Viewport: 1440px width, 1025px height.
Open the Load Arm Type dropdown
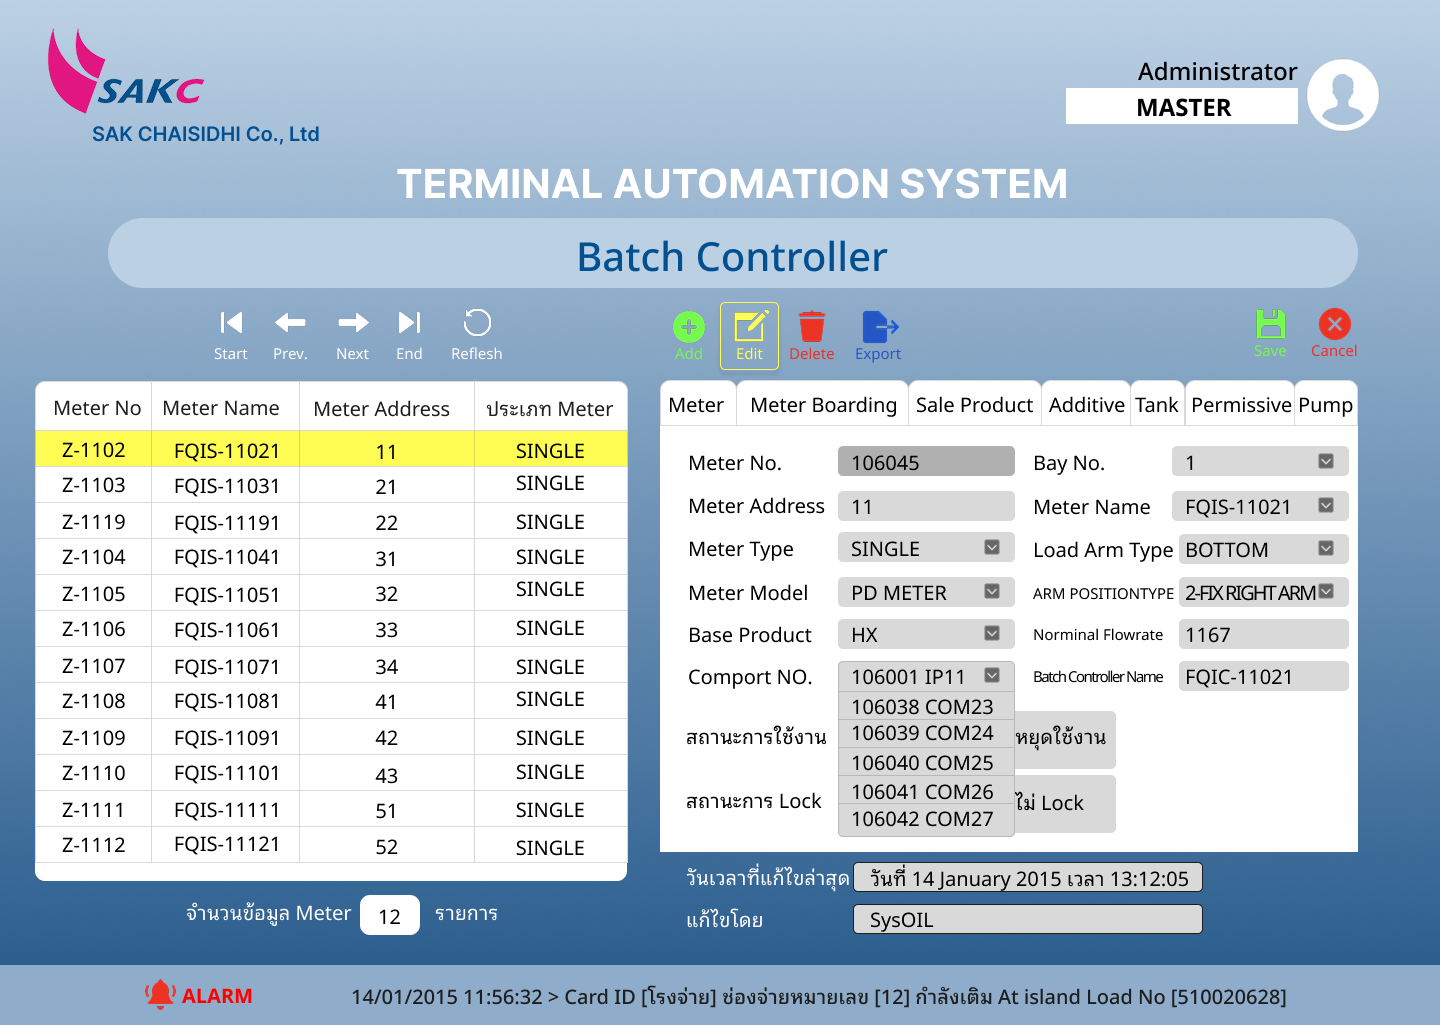point(1326,548)
